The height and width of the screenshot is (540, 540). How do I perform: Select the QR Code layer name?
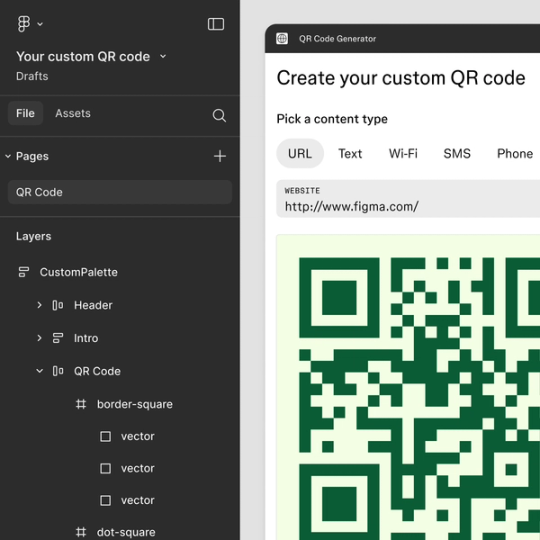[97, 371]
